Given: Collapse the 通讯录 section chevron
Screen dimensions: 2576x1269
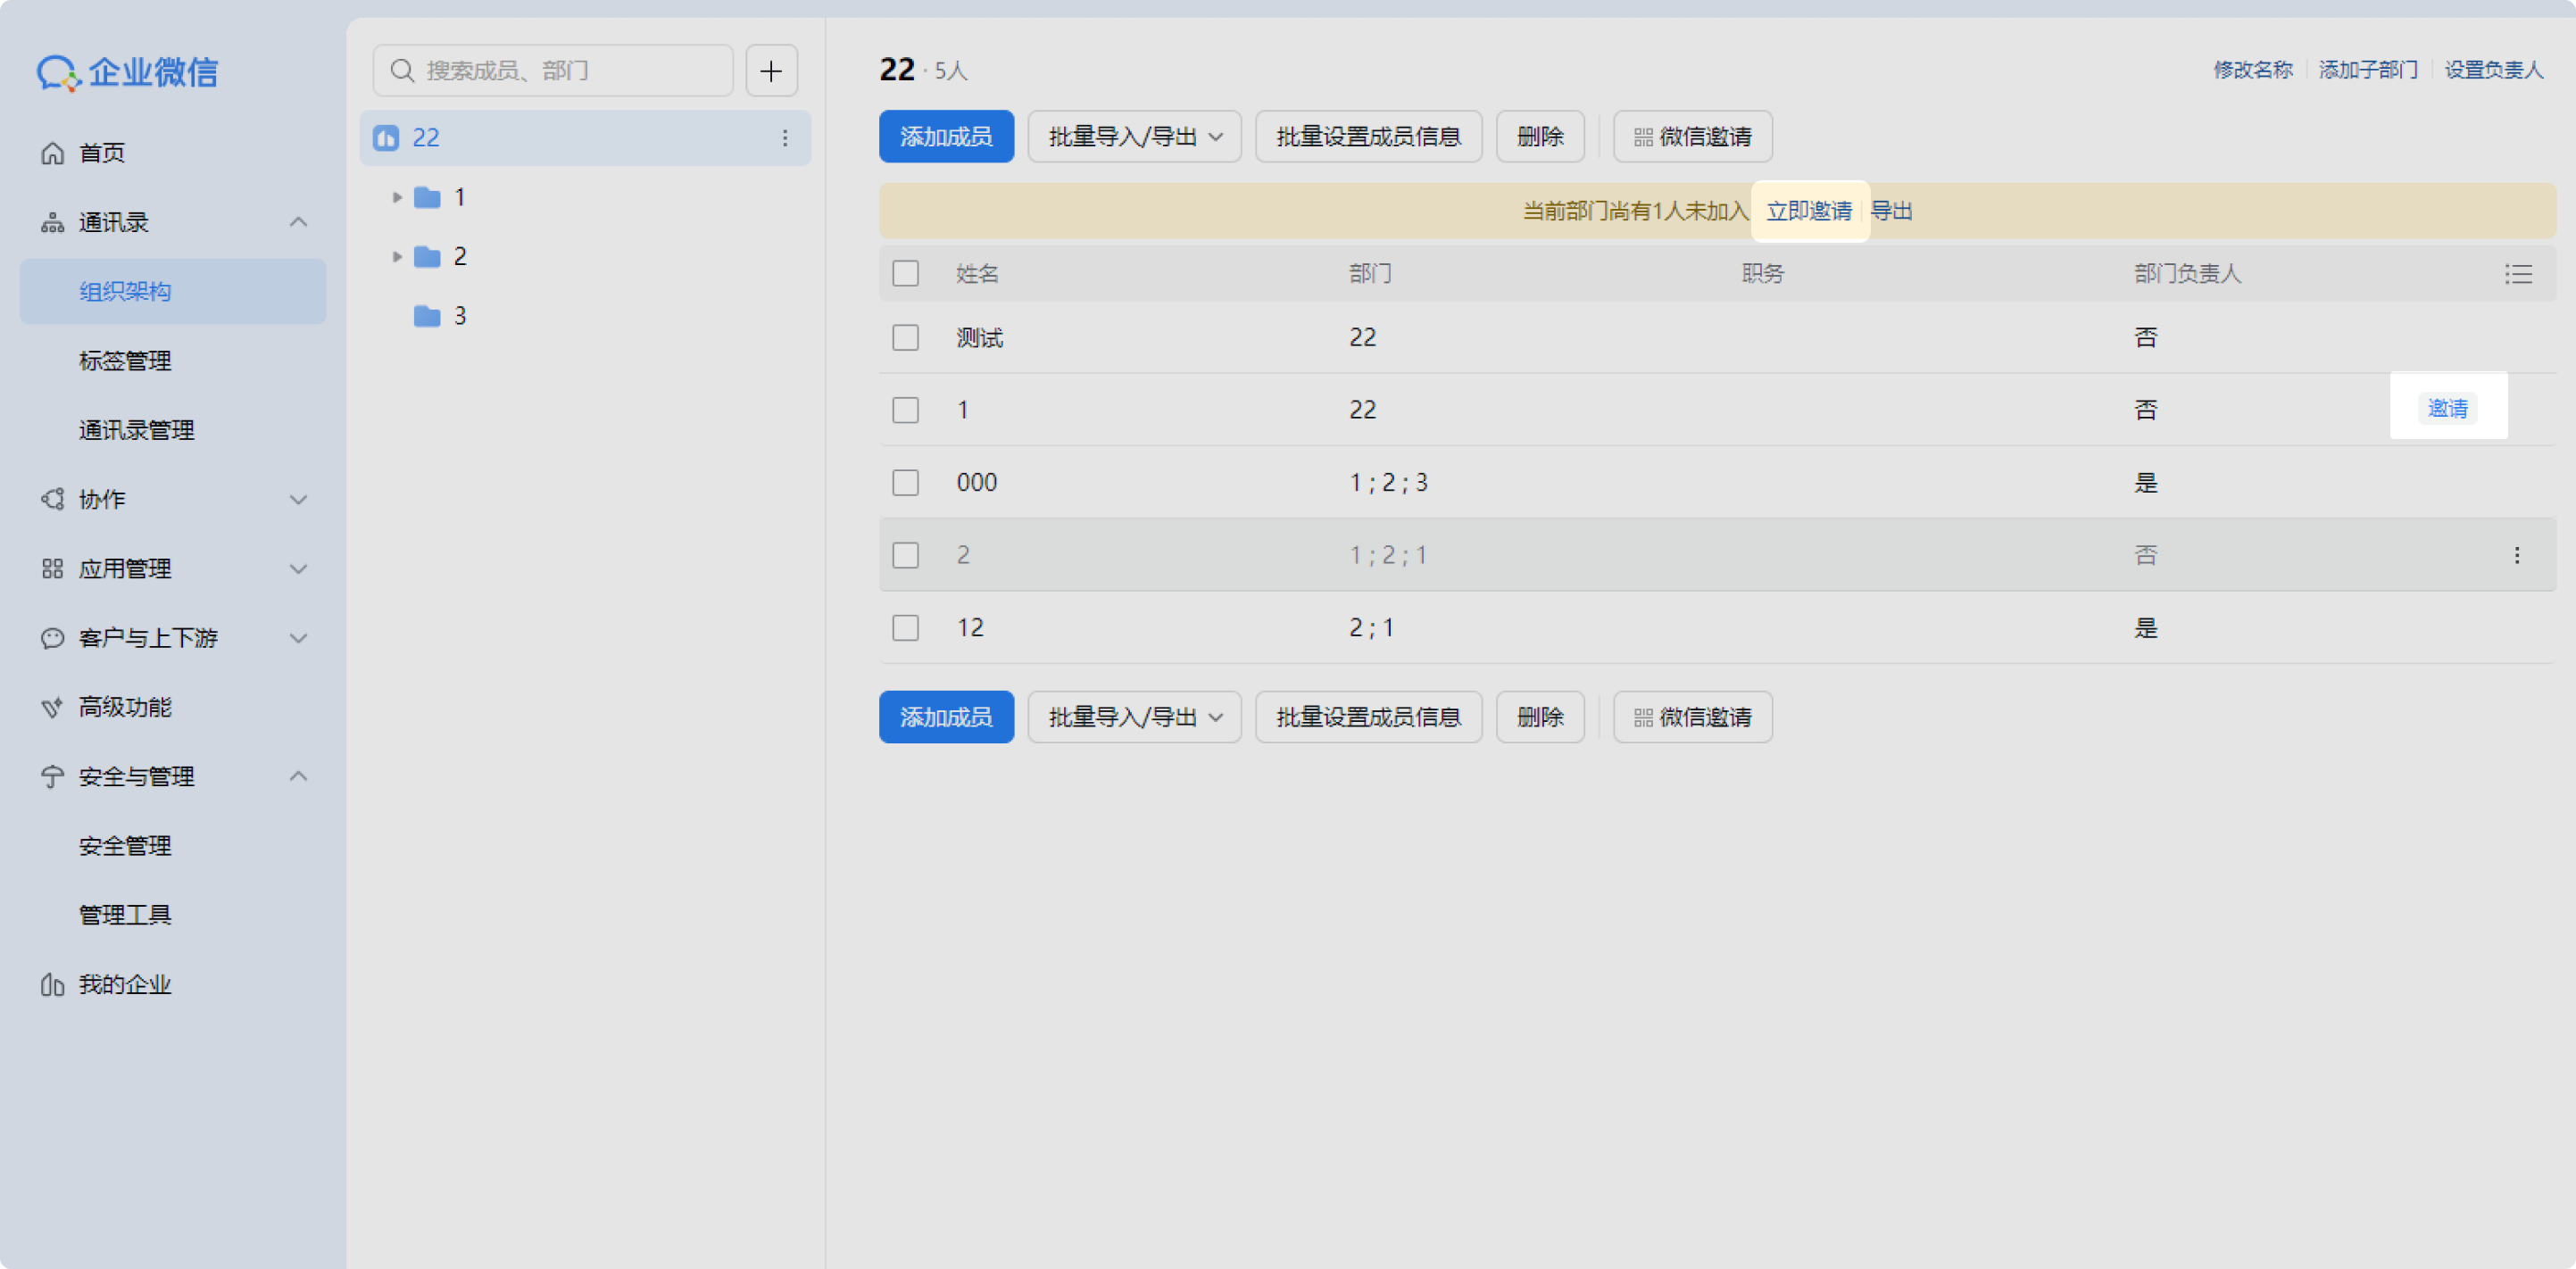Looking at the screenshot, I should (298, 222).
